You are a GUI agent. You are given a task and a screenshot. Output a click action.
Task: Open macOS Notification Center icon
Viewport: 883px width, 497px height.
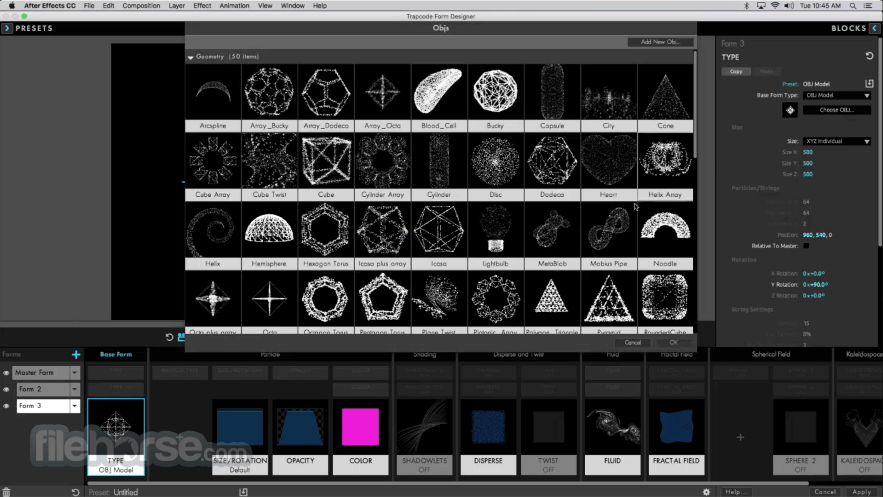868,6
